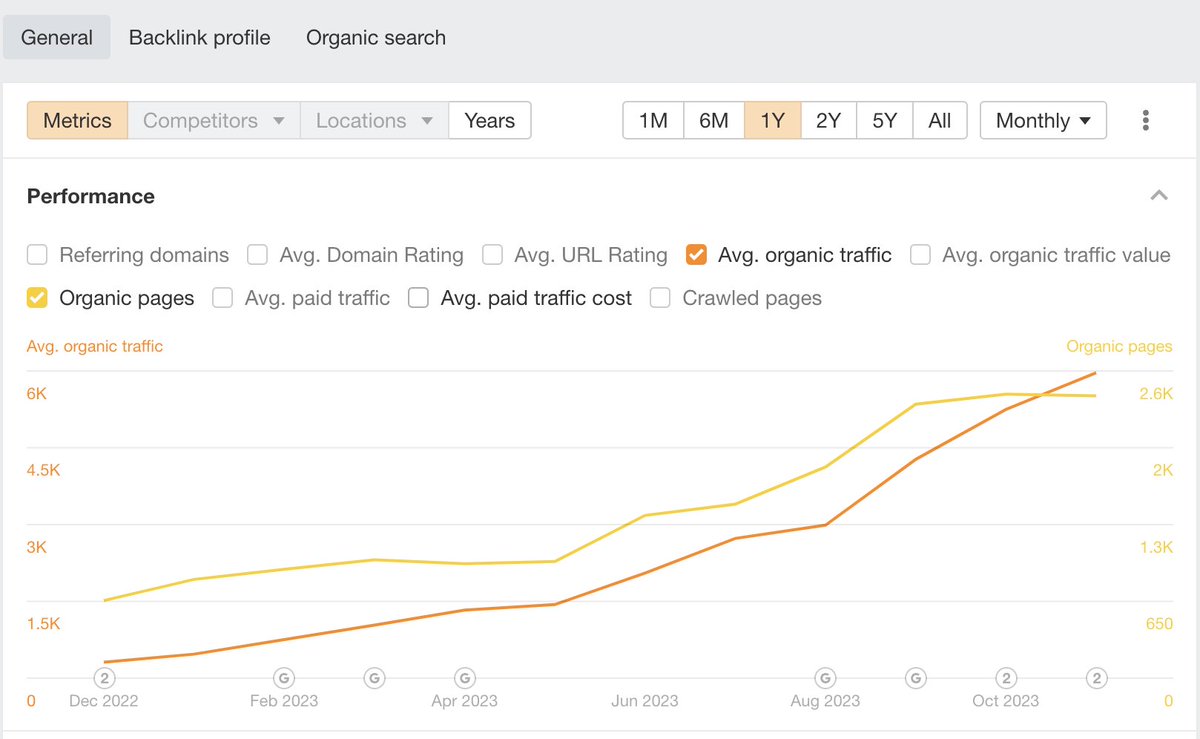Viewport: 1200px width, 739px height.
Task: Click the '2' marker near Oct 2023
Action: tap(1005, 677)
